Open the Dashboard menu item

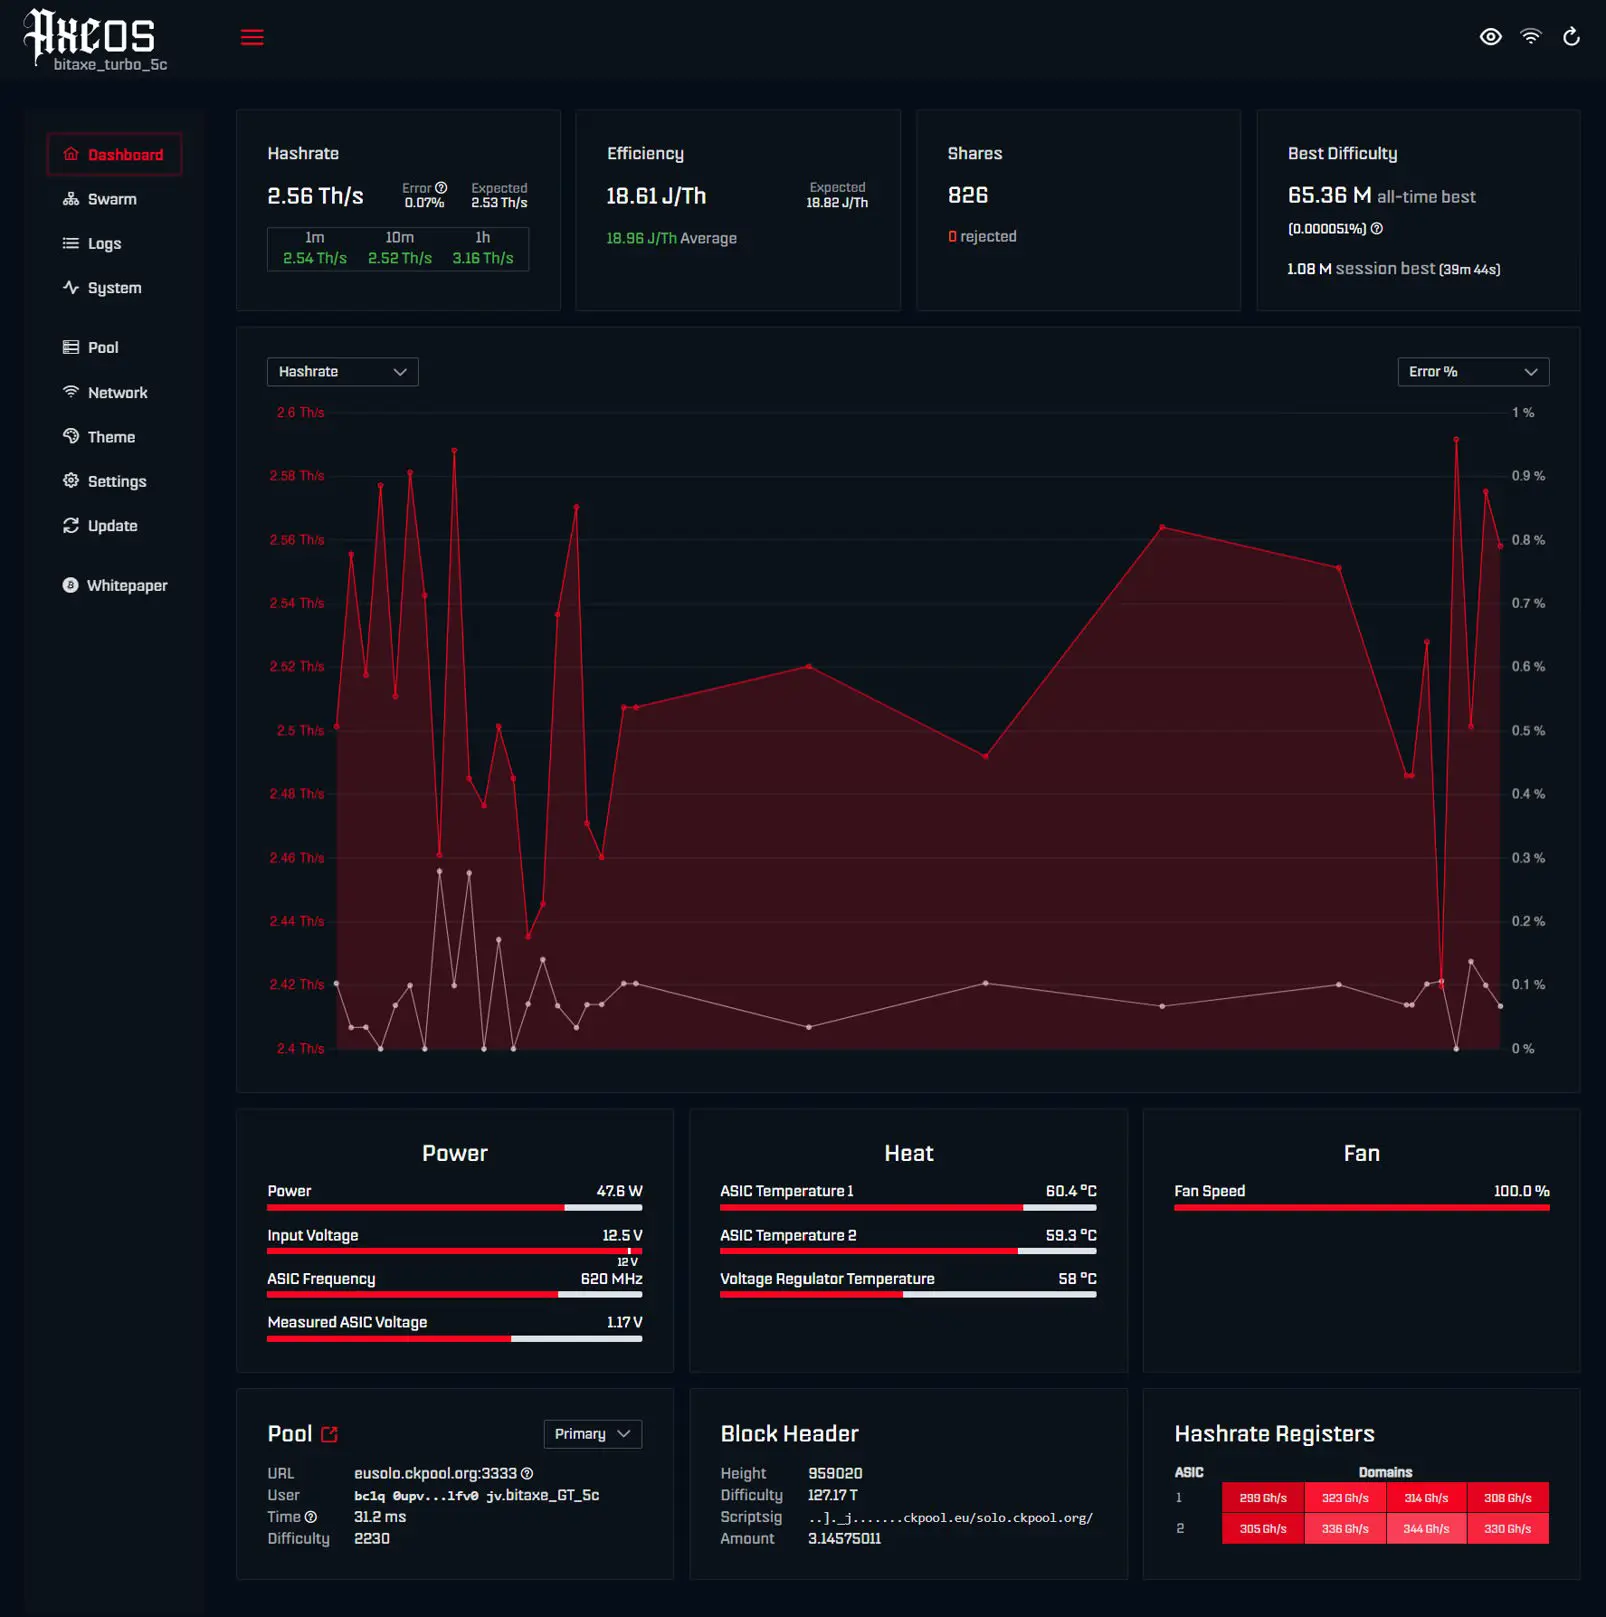114,154
